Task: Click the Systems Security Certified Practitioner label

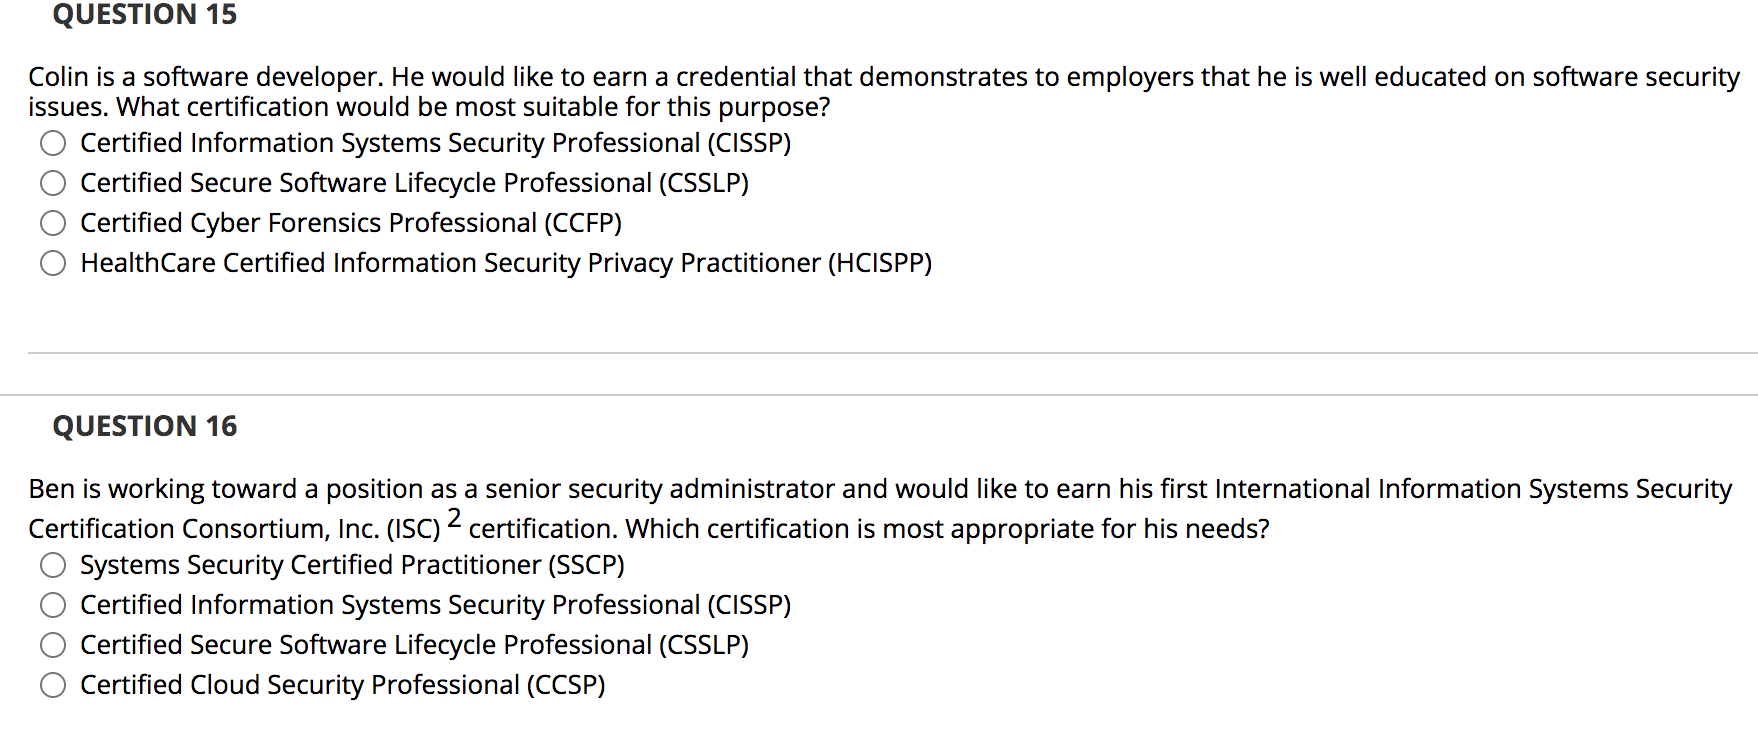Action: 352,566
